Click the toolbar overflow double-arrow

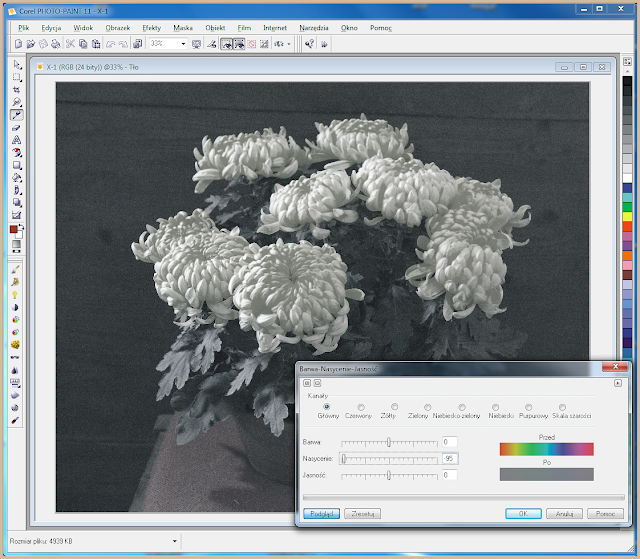pyautogui.click(x=324, y=44)
